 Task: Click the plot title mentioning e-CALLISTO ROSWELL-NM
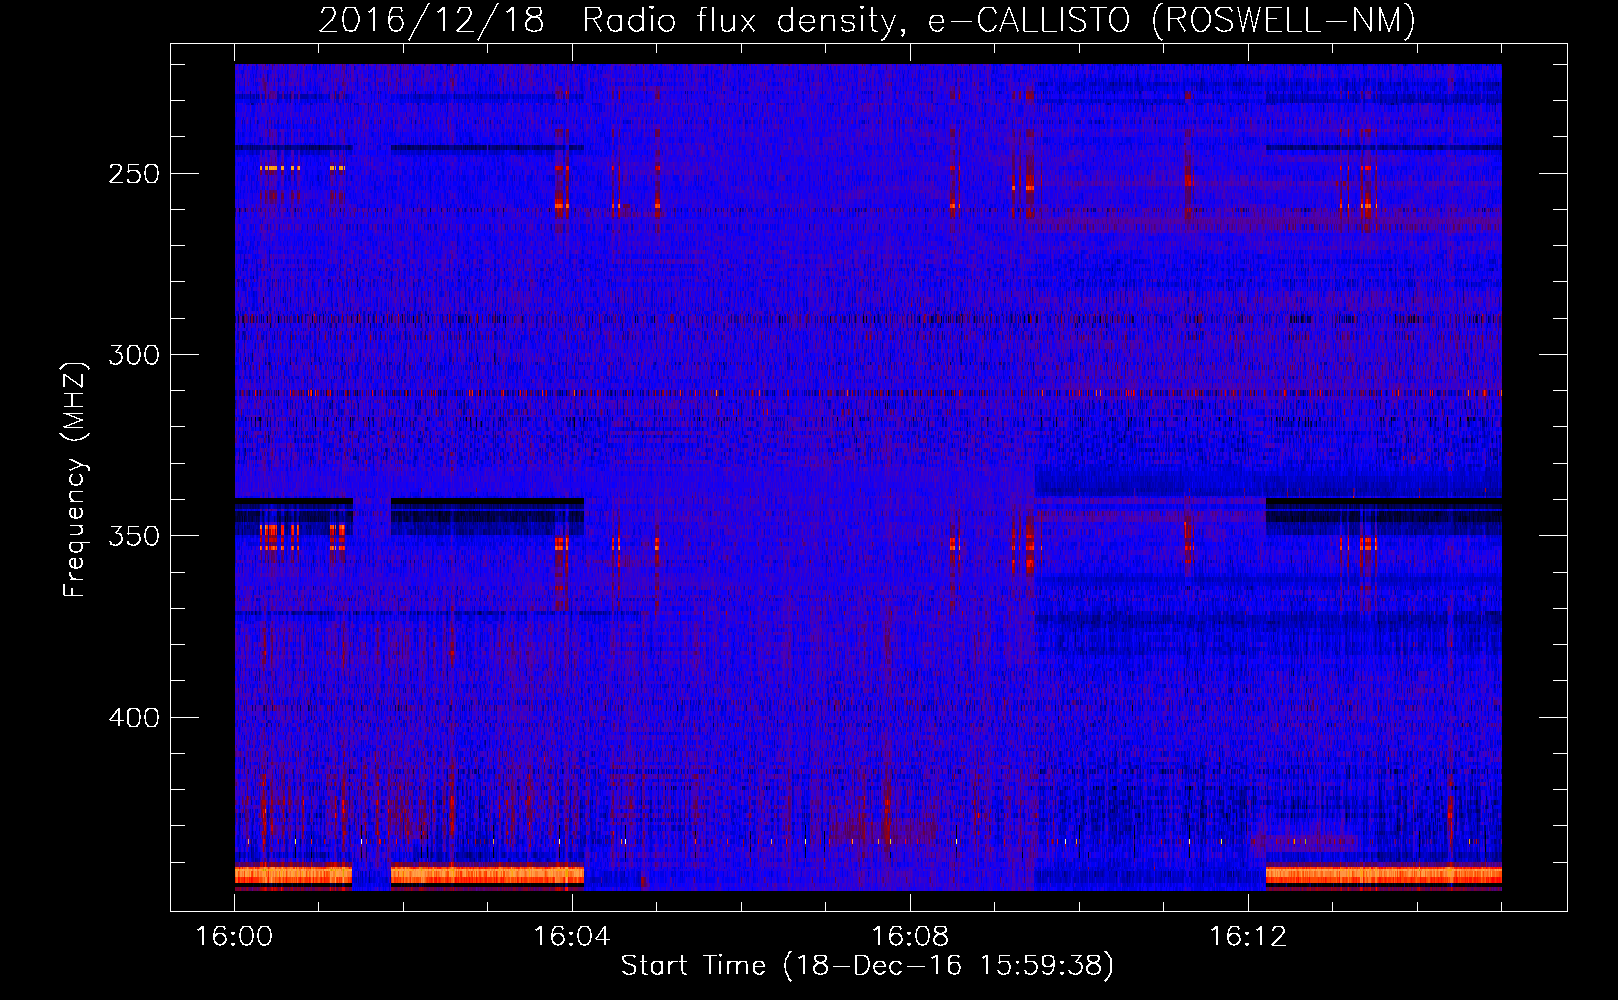tap(867, 20)
